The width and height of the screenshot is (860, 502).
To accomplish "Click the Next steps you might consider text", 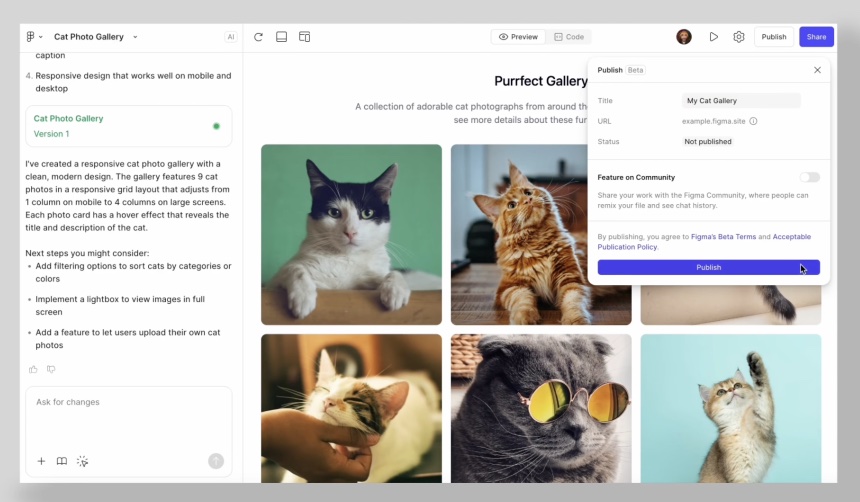I will coord(87,253).
